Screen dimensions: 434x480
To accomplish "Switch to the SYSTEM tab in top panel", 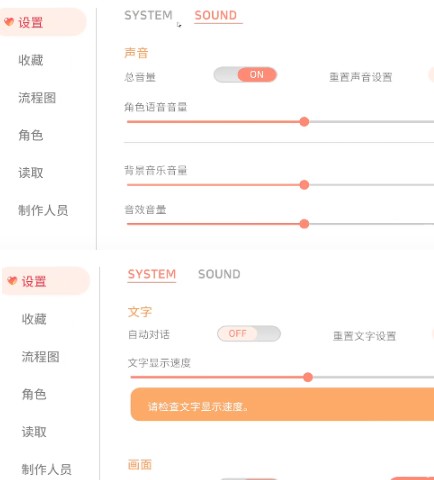I will 148,15.
